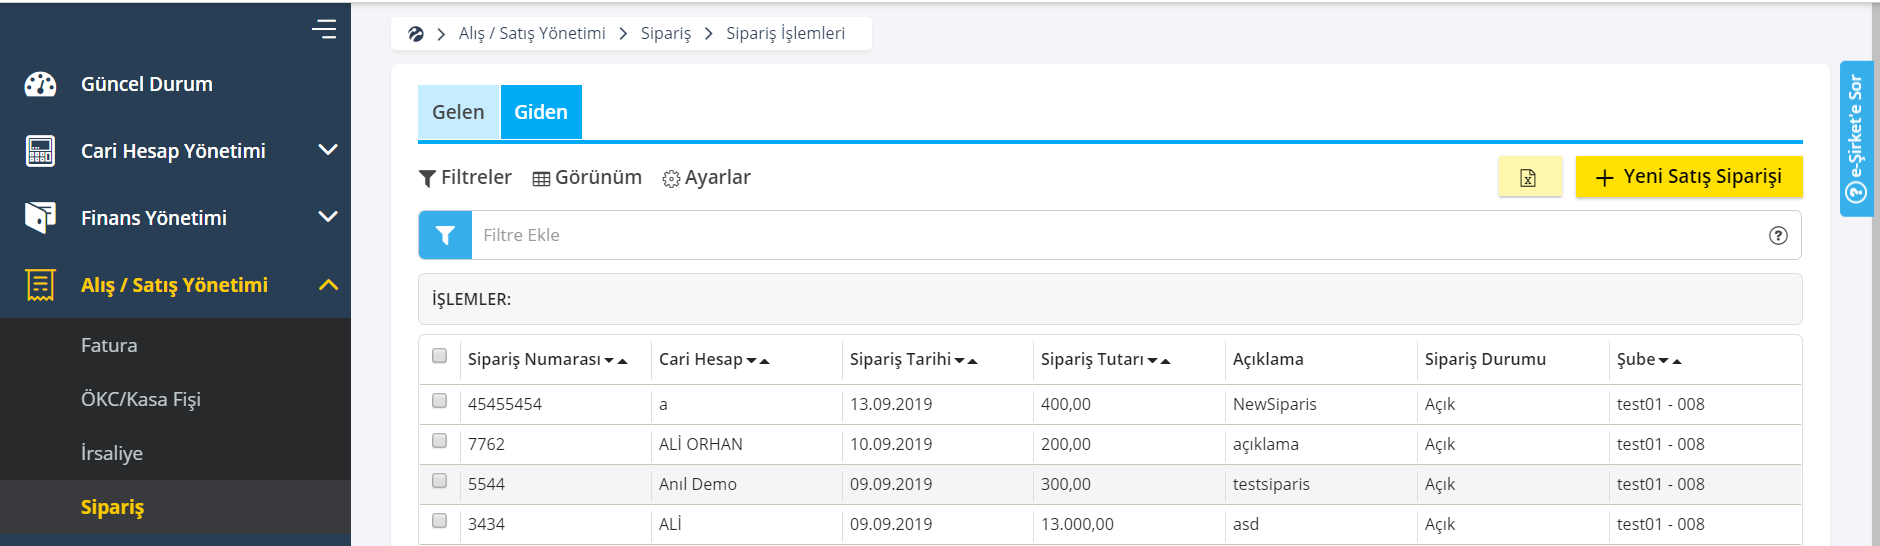Image resolution: width=1880 pixels, height=546 pixels.
Task: Click the Sipariş Durumu column header
Action: click(x=1485, y=359)
